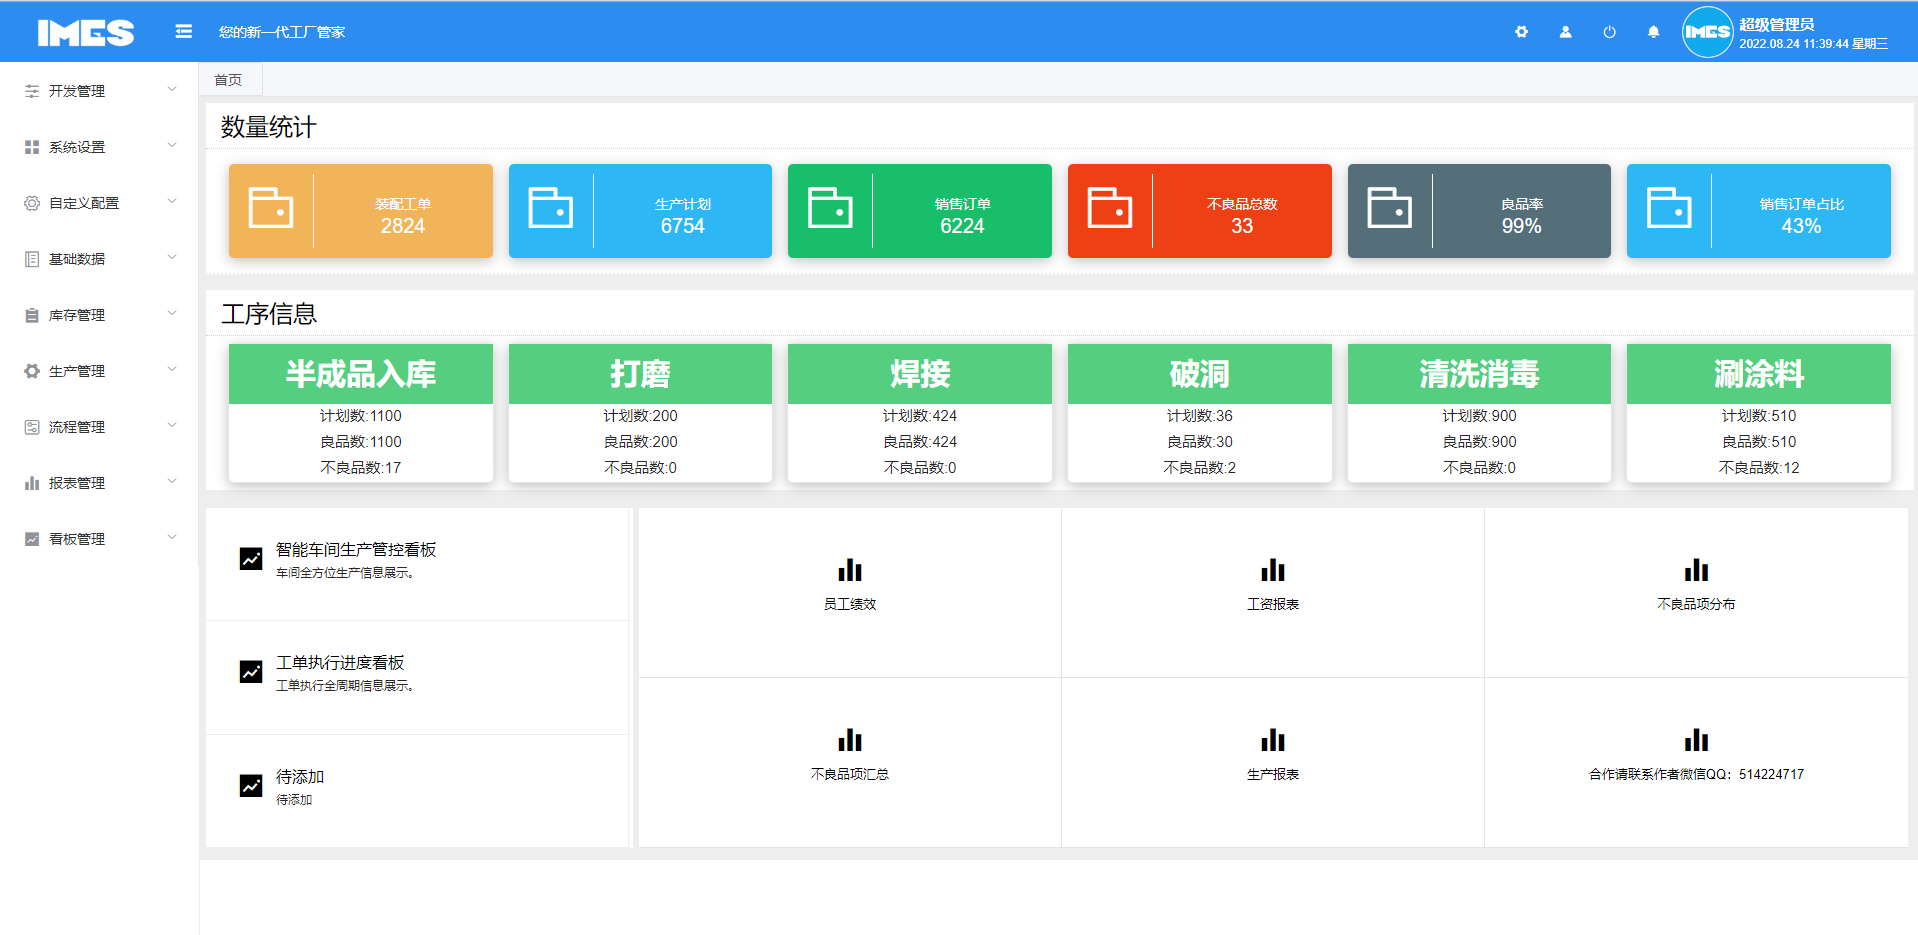Click wallet icon on 销售订单占比 card
This screenshot has width=1918, height=935.
click(1669, 208)
